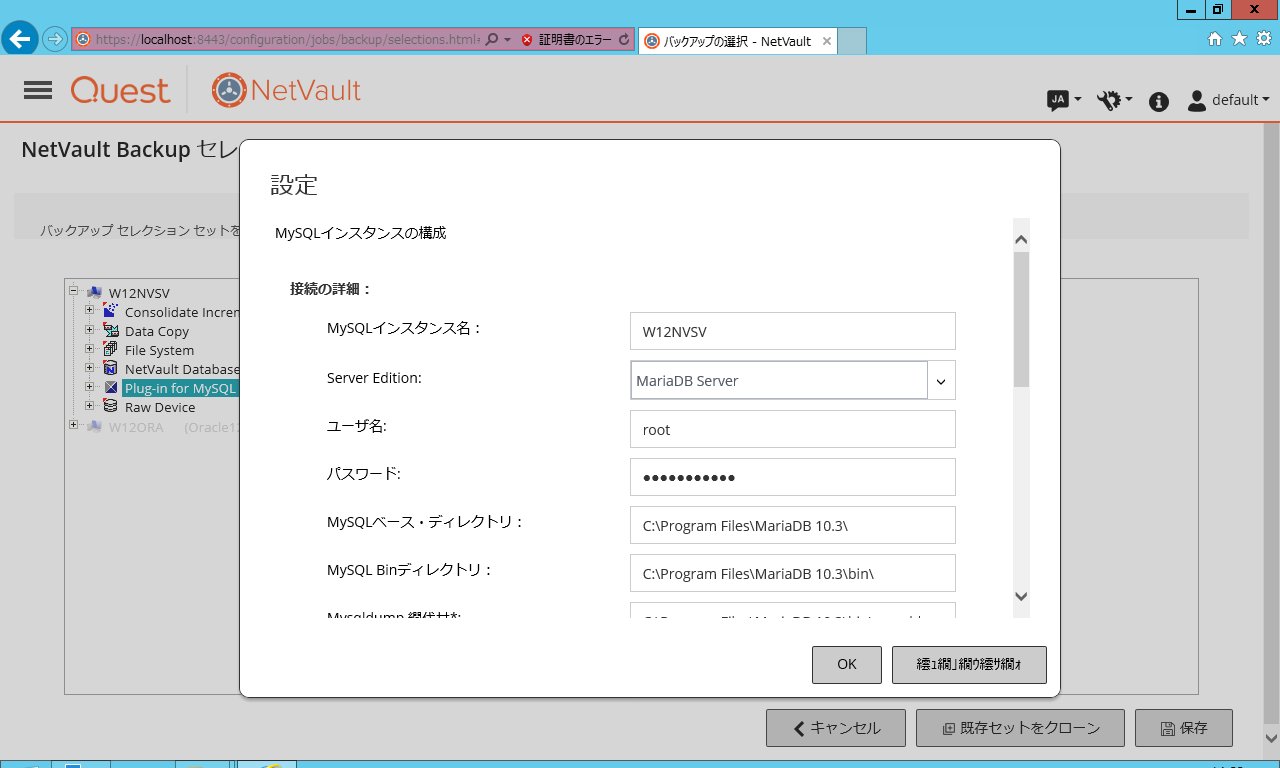The height and width of the screenshot is (768, 1280).
Task: Click the 既存セットをクローン button
Action: (x=1020, y=728)
